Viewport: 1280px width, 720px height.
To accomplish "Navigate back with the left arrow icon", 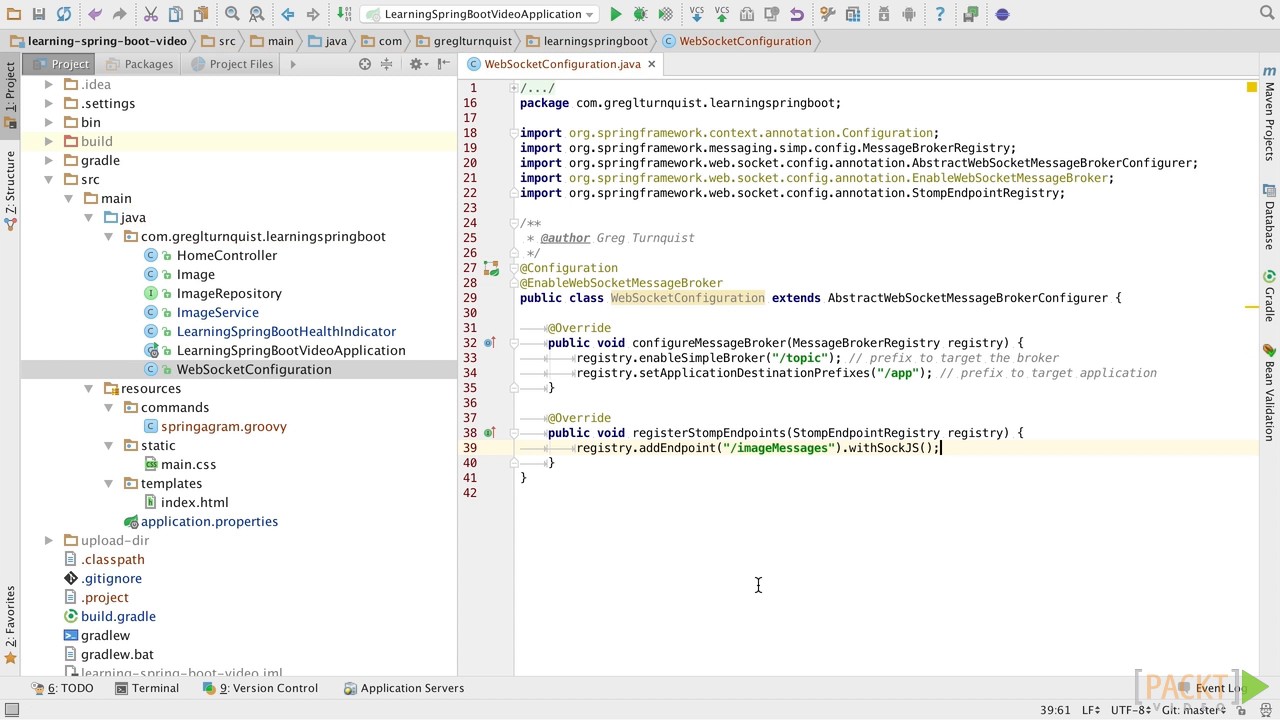I will 288,14.
